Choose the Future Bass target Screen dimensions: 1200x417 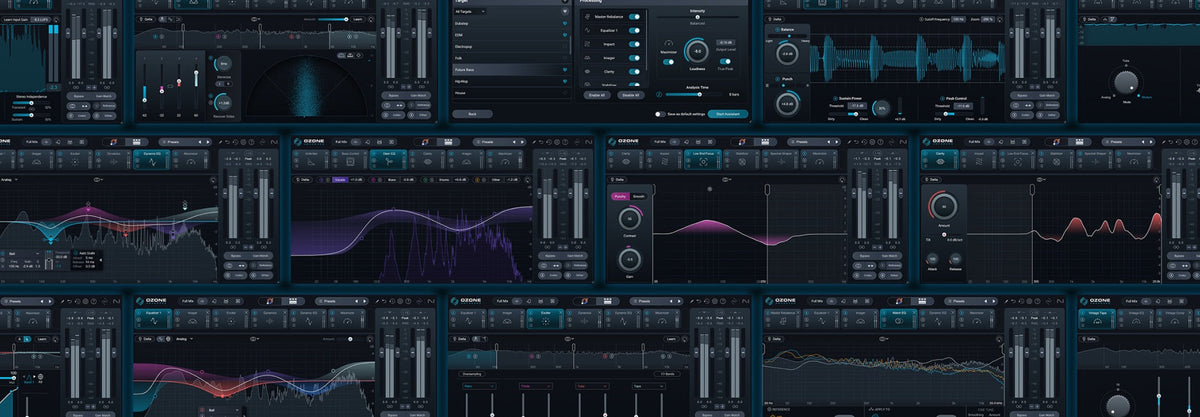510,70
